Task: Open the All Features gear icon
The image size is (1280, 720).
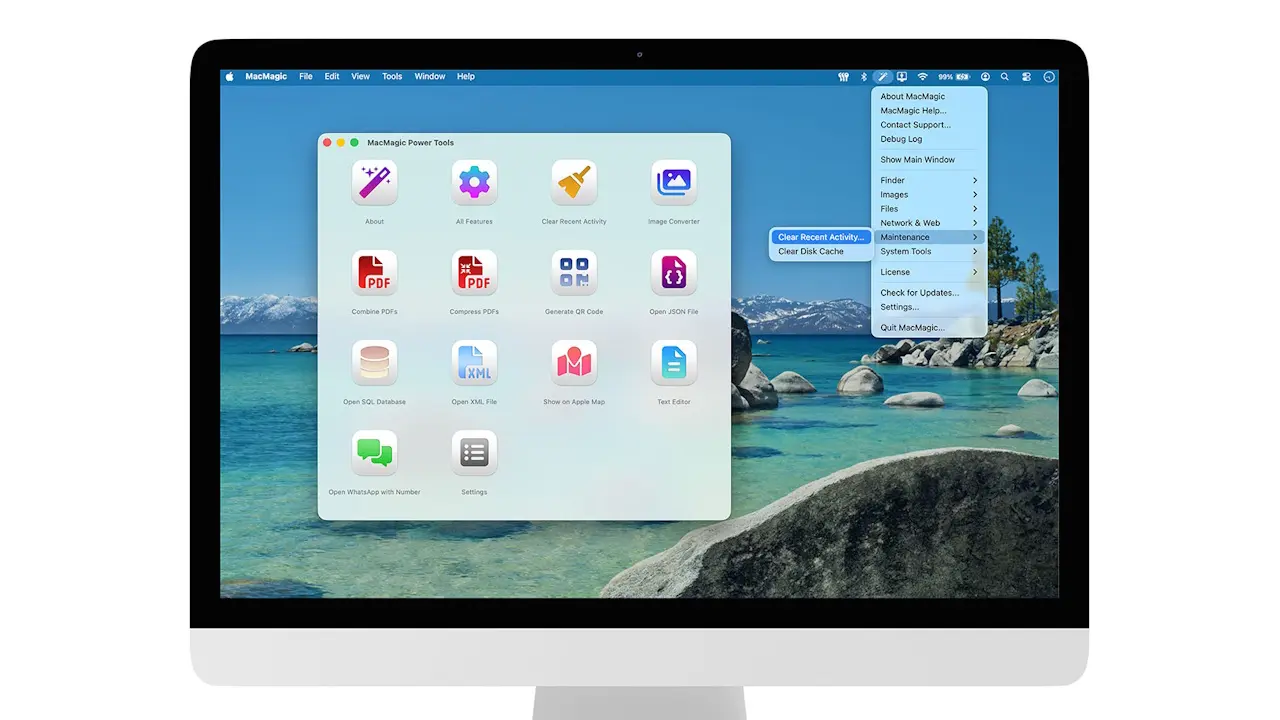Action: (x=474, y=183)
